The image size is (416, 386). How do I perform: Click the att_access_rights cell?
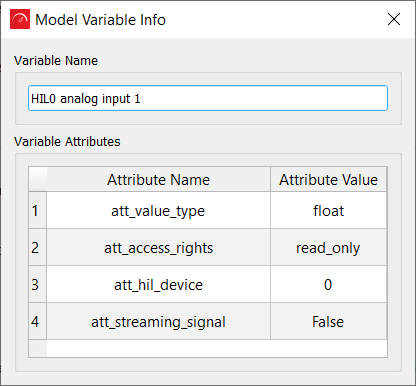(x=159, y=247)
